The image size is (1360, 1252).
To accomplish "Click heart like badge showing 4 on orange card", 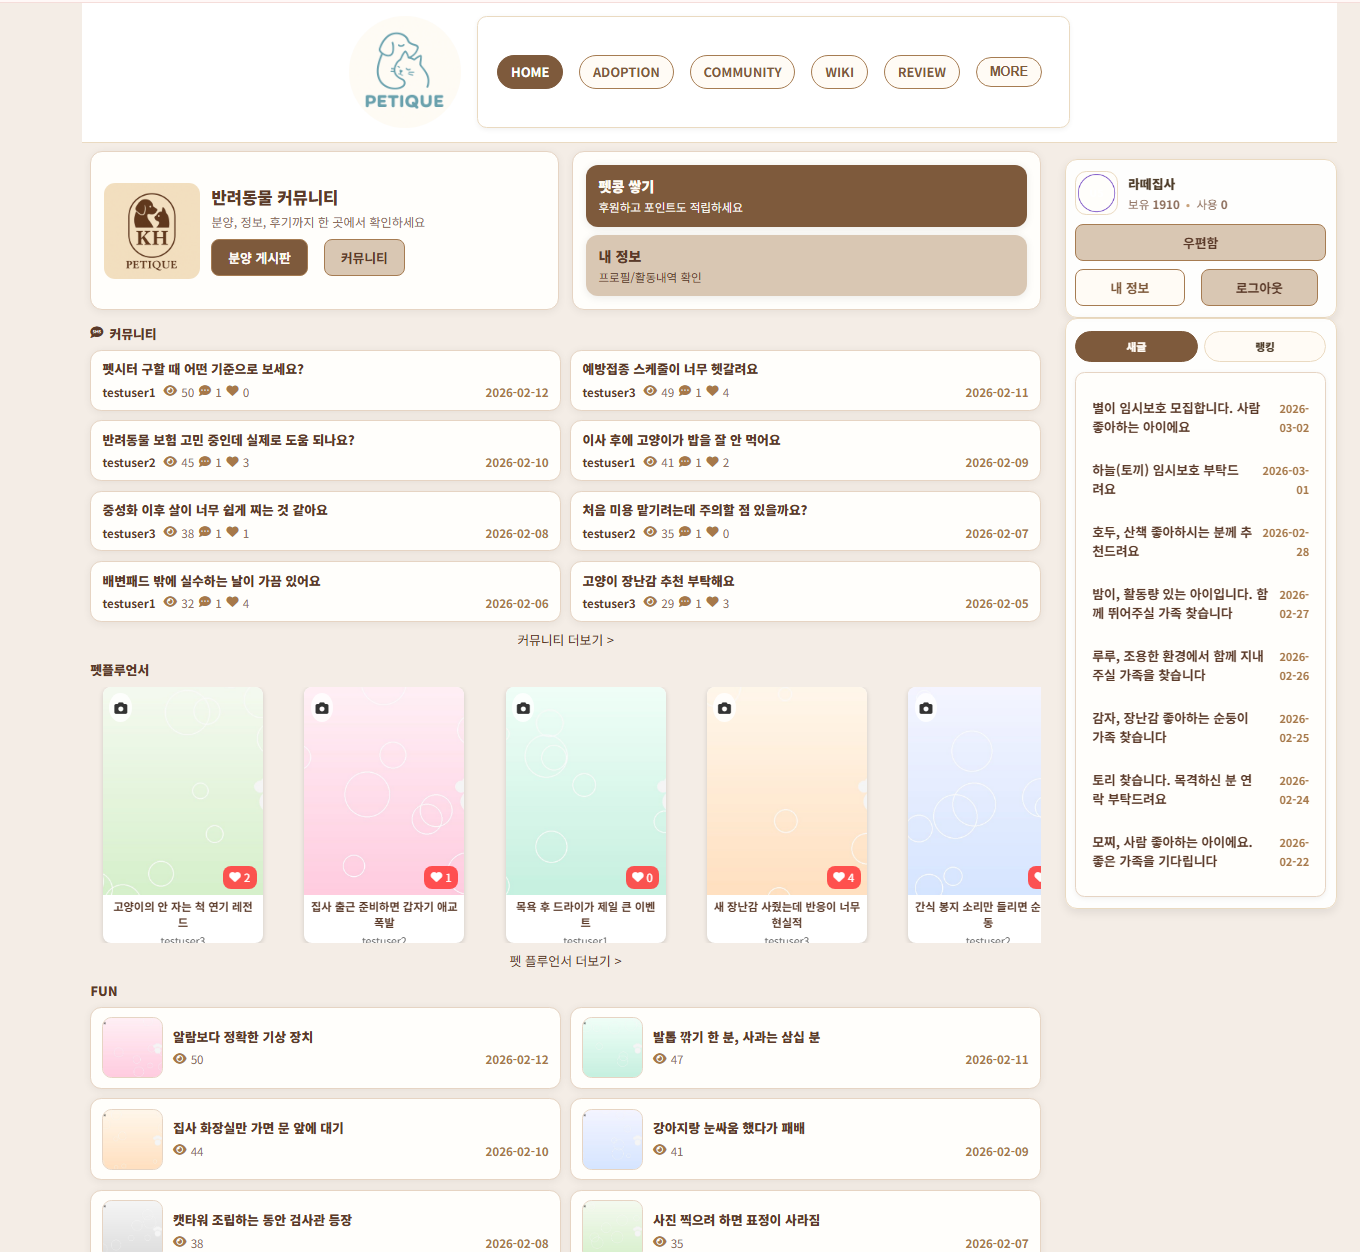I will click(844, 877).
